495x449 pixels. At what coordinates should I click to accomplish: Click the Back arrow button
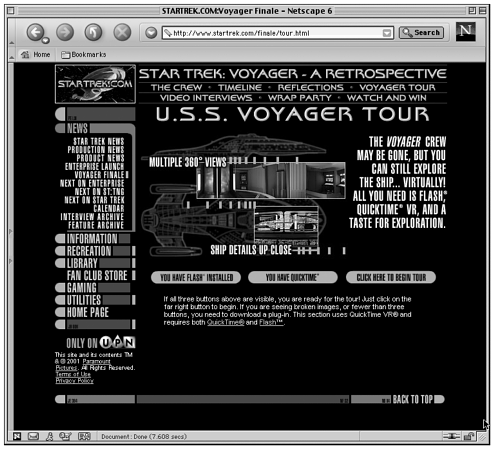tap(35, 32)
